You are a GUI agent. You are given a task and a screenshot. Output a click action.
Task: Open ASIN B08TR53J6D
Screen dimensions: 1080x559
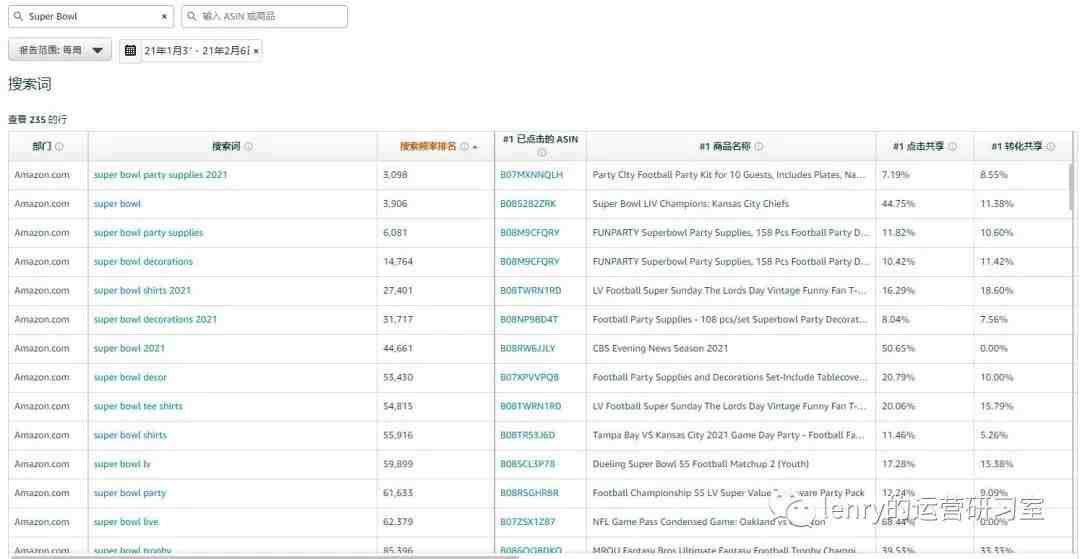point(528,435)
